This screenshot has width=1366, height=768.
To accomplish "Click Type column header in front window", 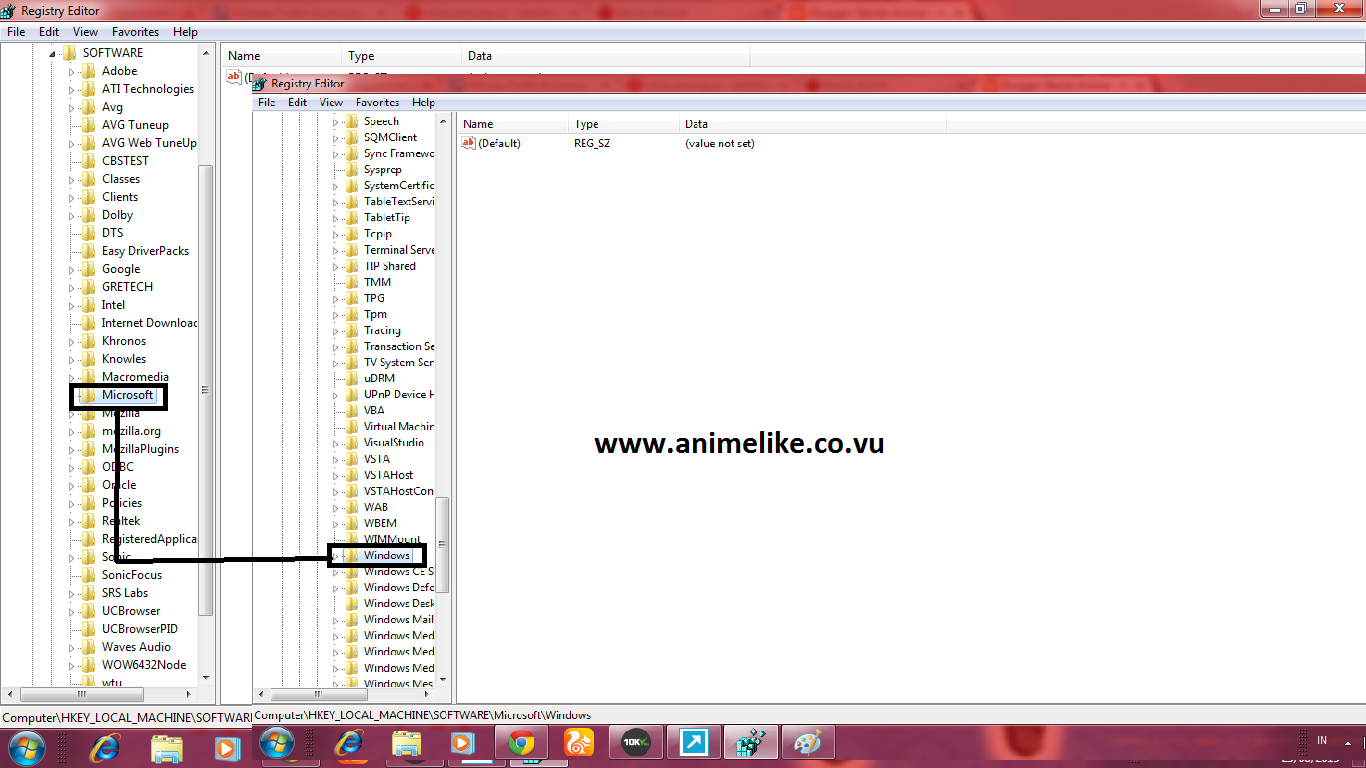I will tap(624, 124).
